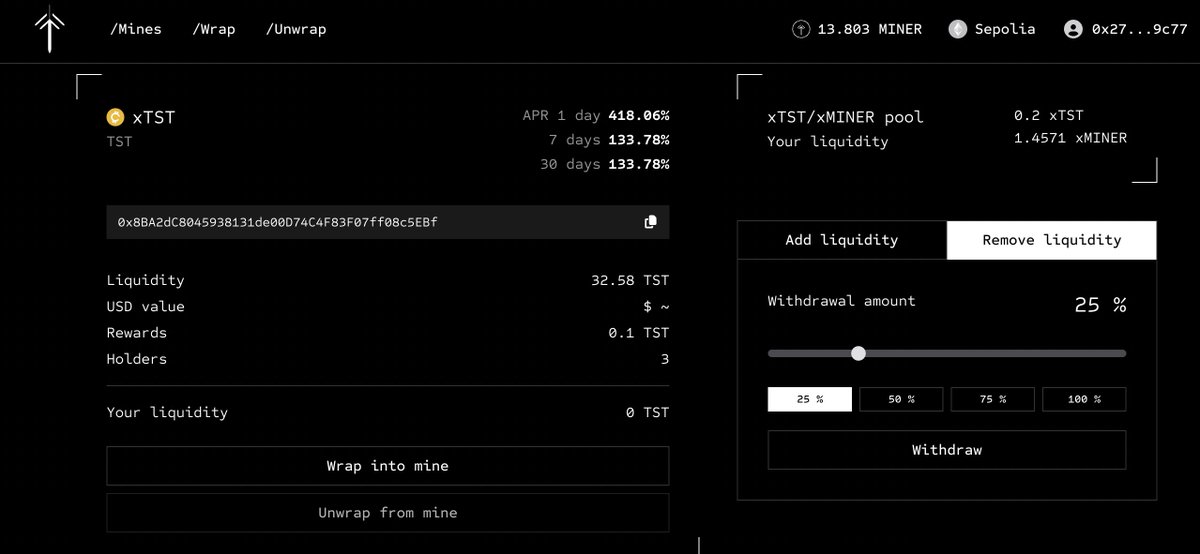Click the Rewards 0.1 TST value
The image size is (1200, 554).
point(639,333)
